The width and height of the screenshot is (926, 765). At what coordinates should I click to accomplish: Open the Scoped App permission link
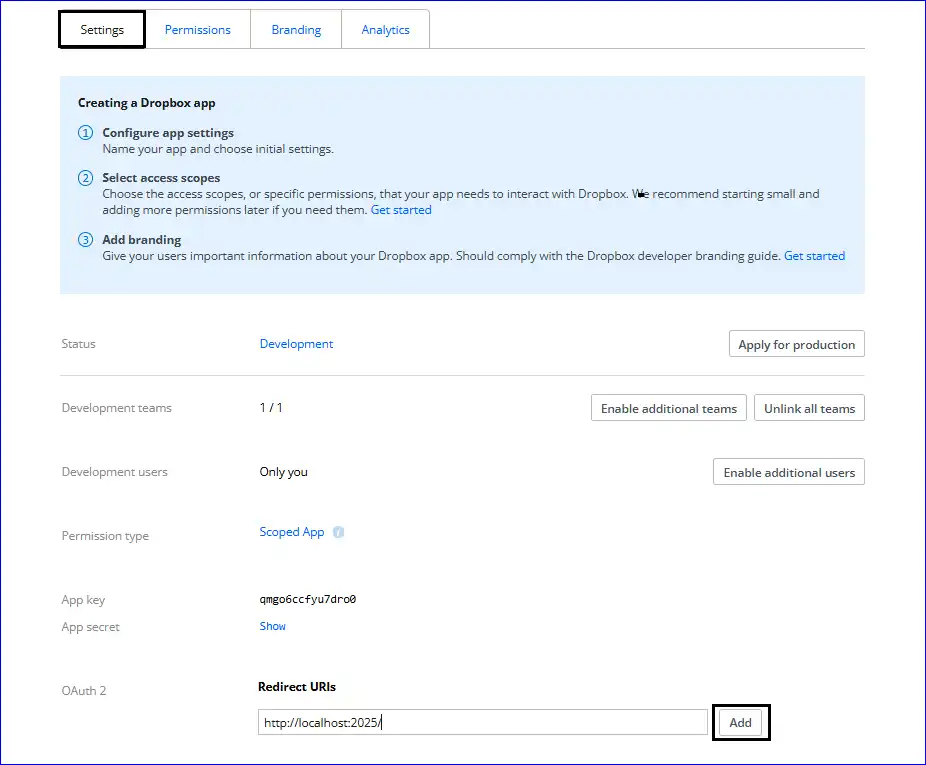[291, 531]
